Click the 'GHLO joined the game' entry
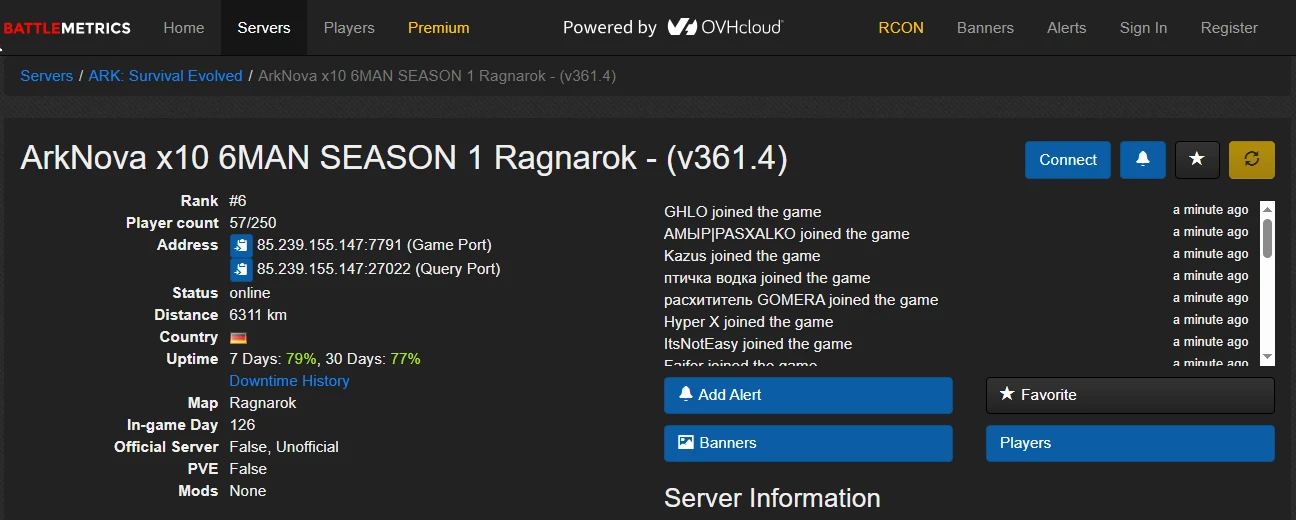 tap(743, 212)
